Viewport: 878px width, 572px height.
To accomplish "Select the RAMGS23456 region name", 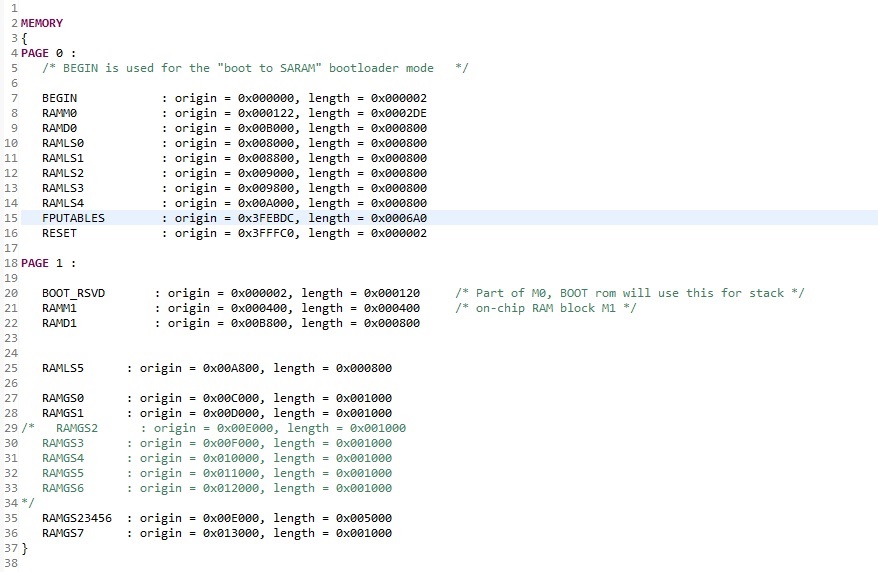I will click(77, 518).
